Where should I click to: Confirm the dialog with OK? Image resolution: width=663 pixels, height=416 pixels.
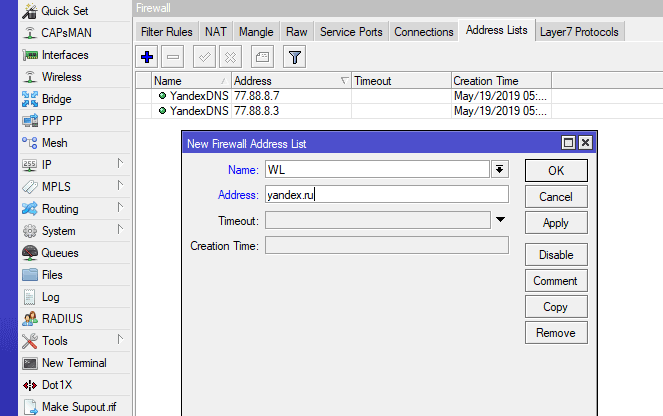click(556, 170)
